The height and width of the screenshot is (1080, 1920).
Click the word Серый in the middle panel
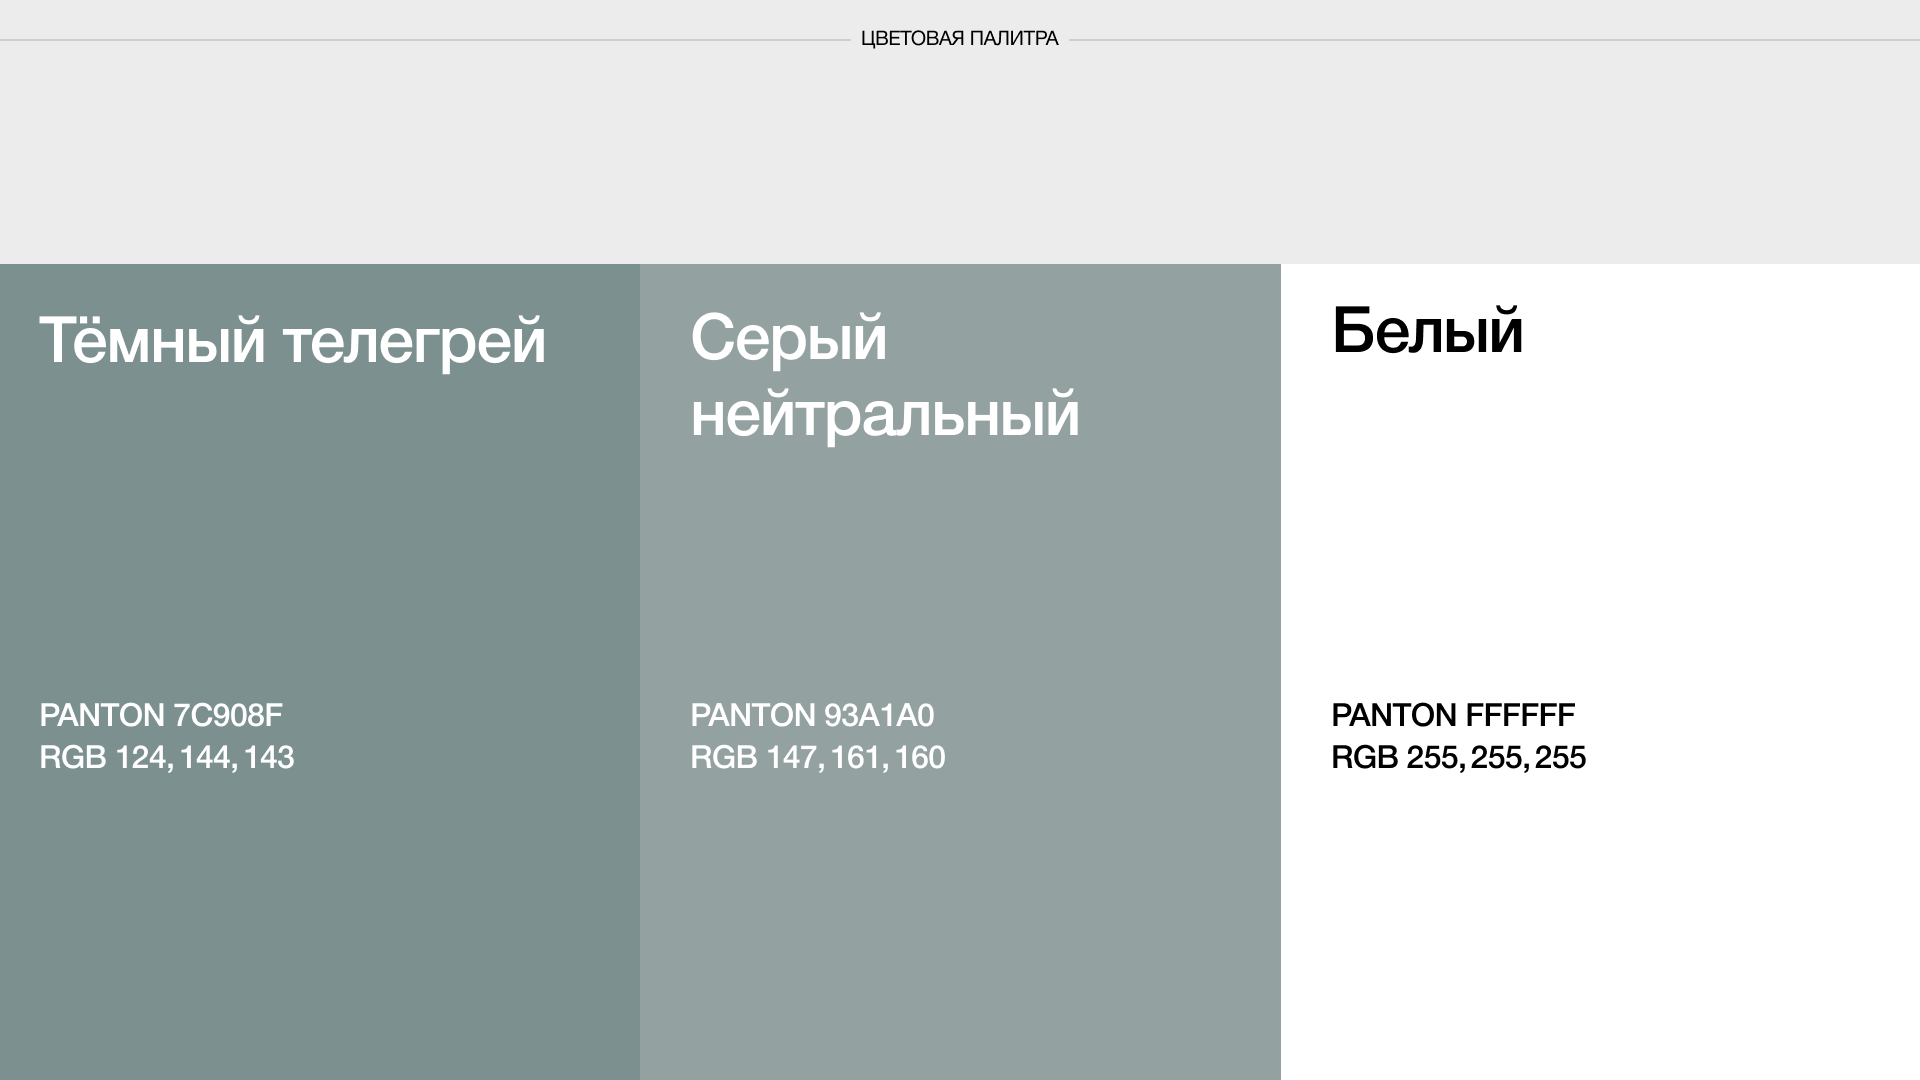(788, 338)
